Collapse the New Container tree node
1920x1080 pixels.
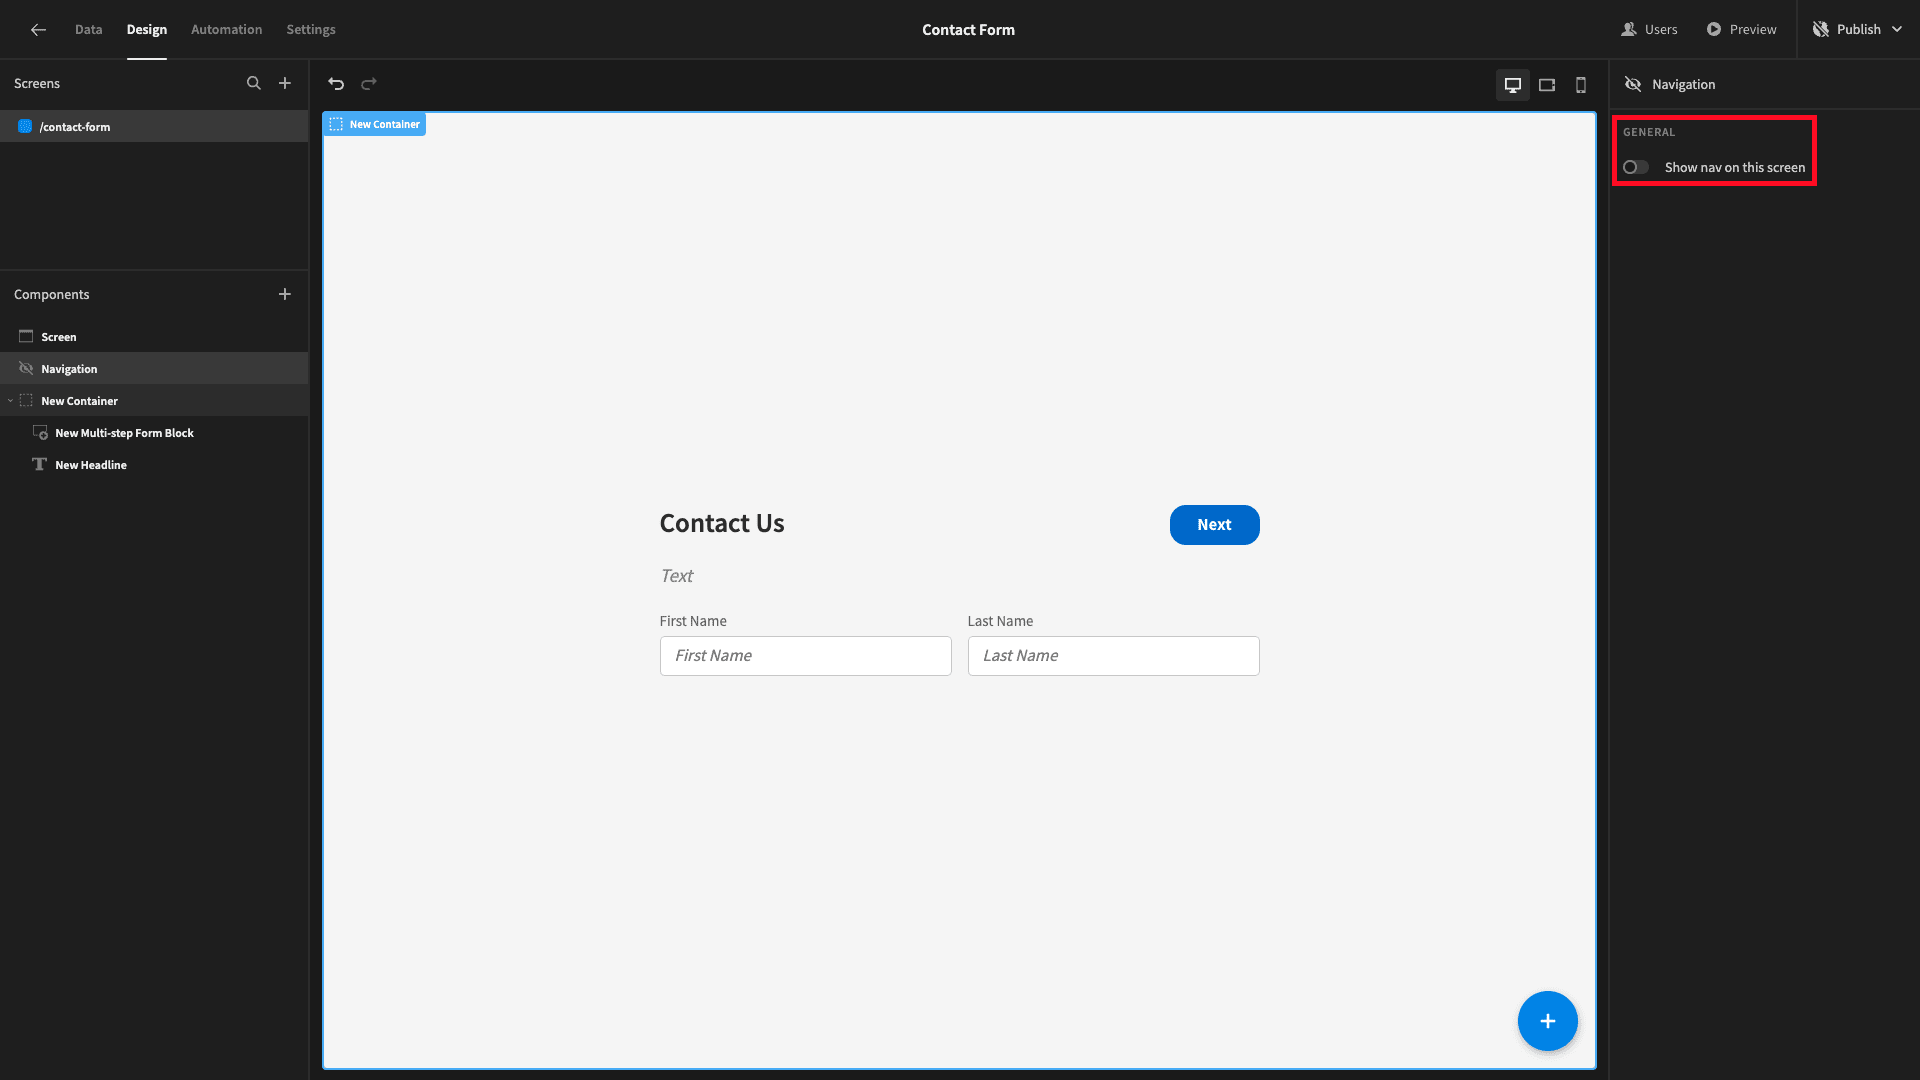(x=10, y=401)
